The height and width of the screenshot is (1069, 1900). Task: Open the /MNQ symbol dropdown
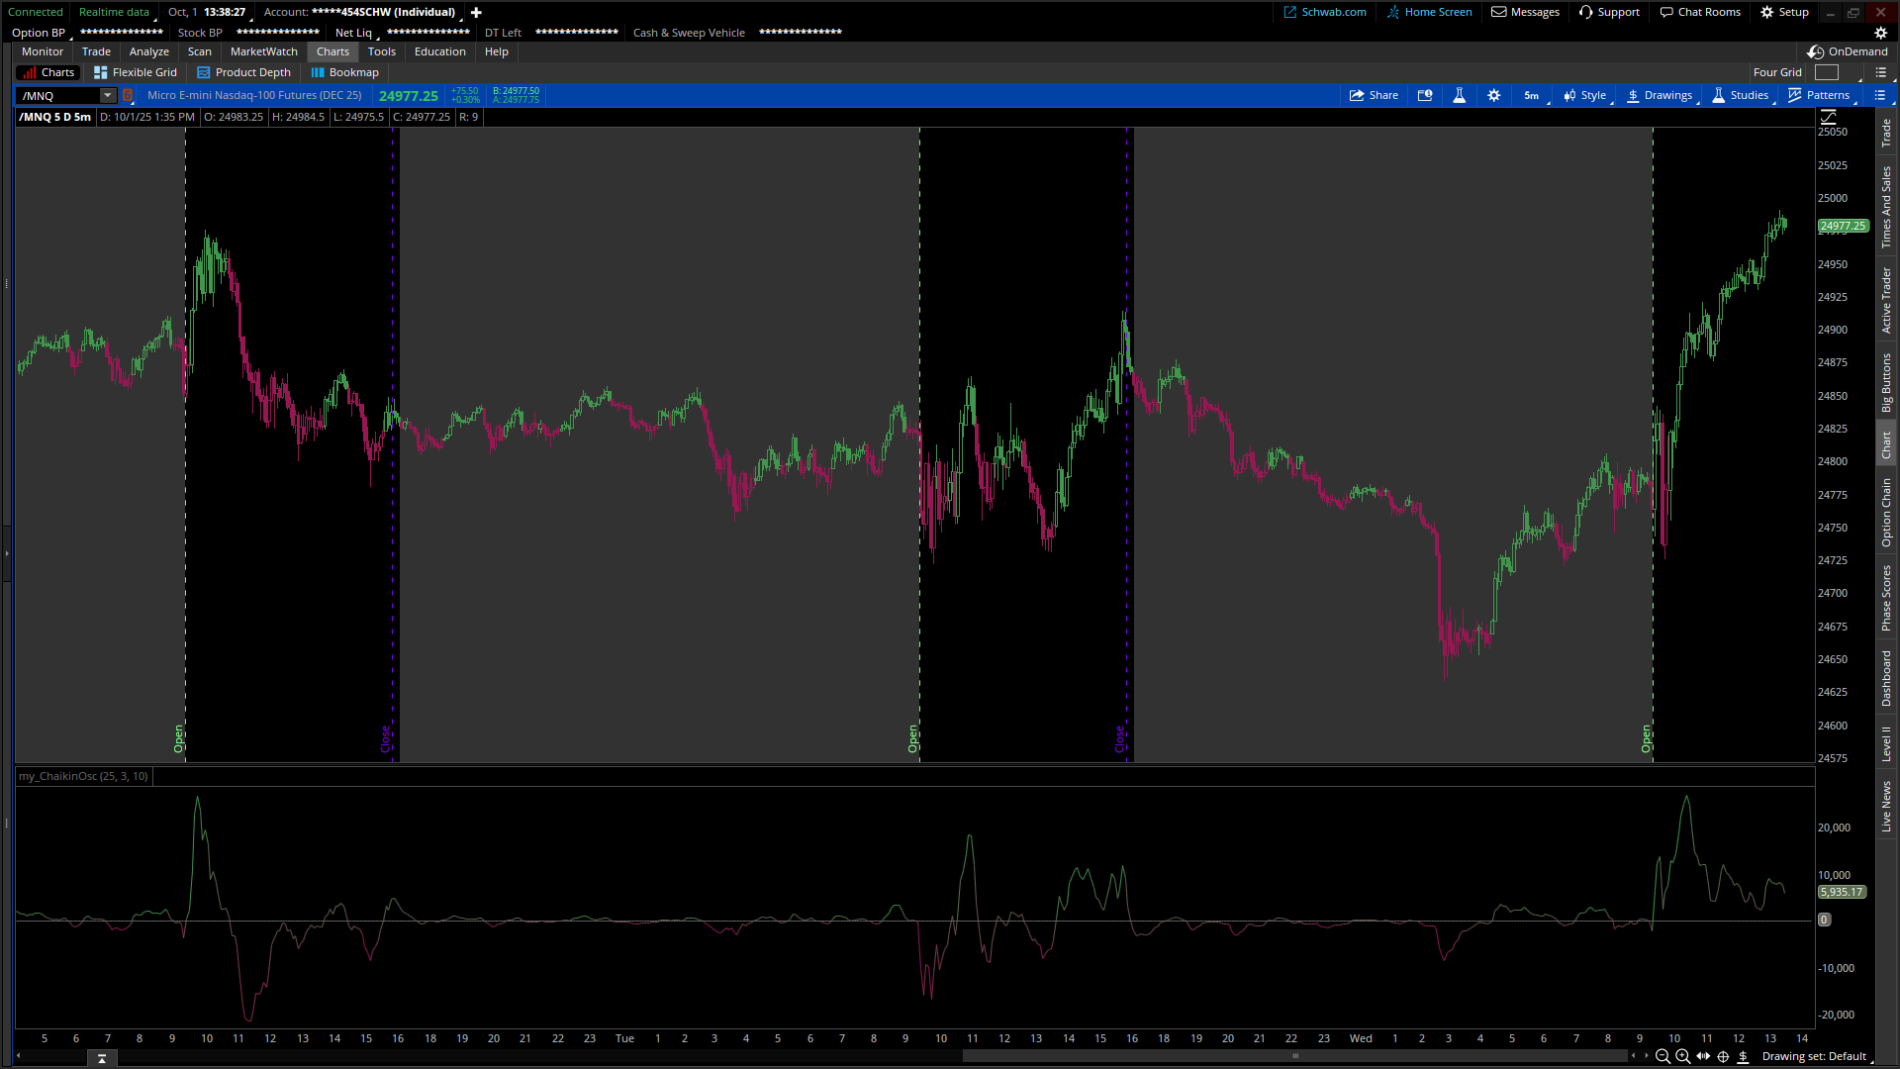pyautogui.click(x=107, y=95)
